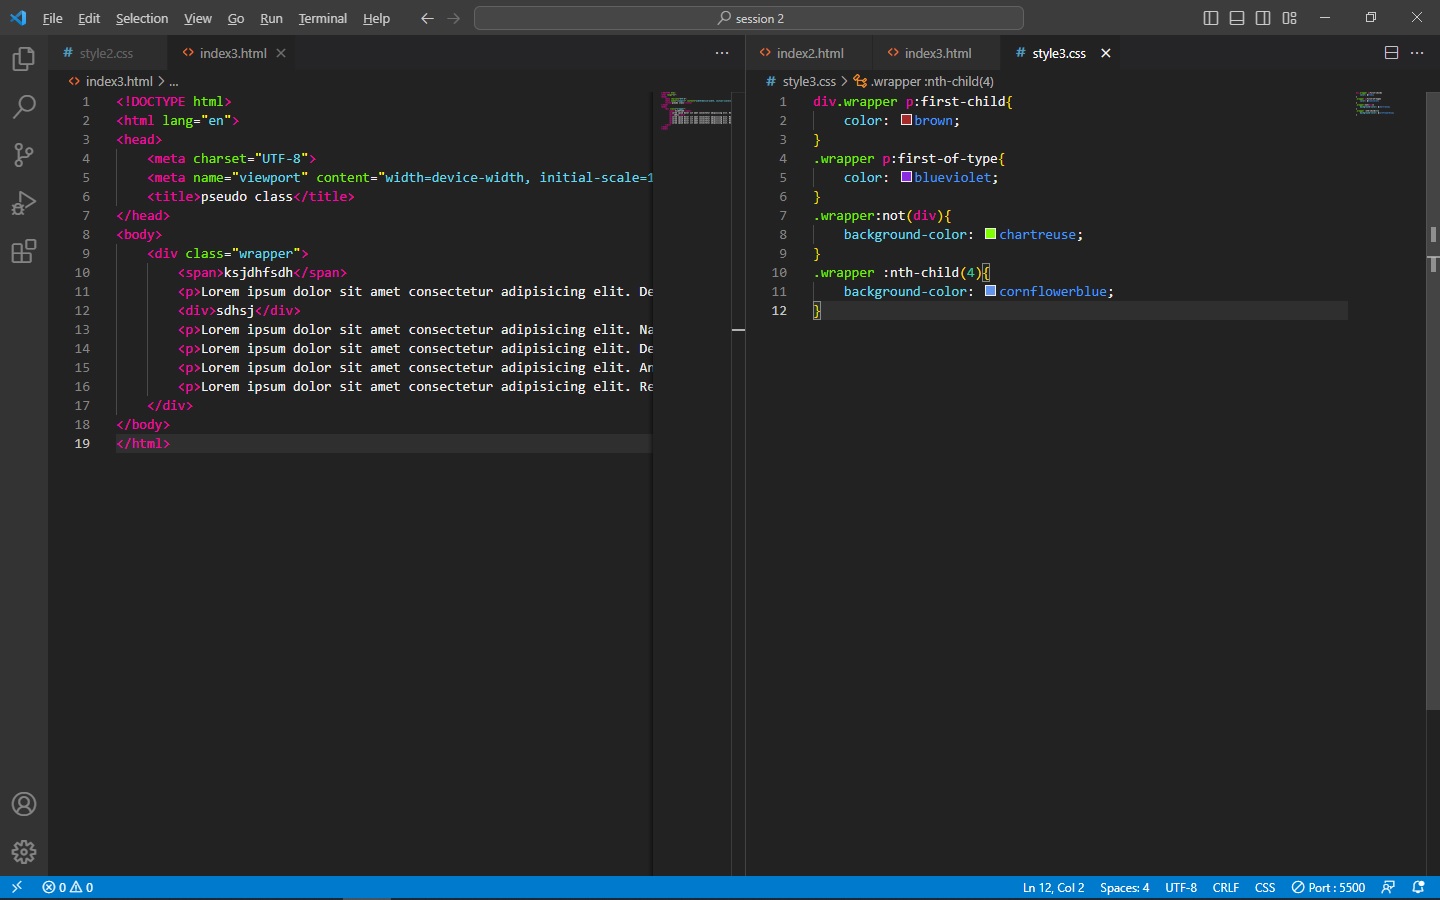Customize layout icon in title bar
The height and width of the screenshot is (900, 1440).
[1290, 18]
